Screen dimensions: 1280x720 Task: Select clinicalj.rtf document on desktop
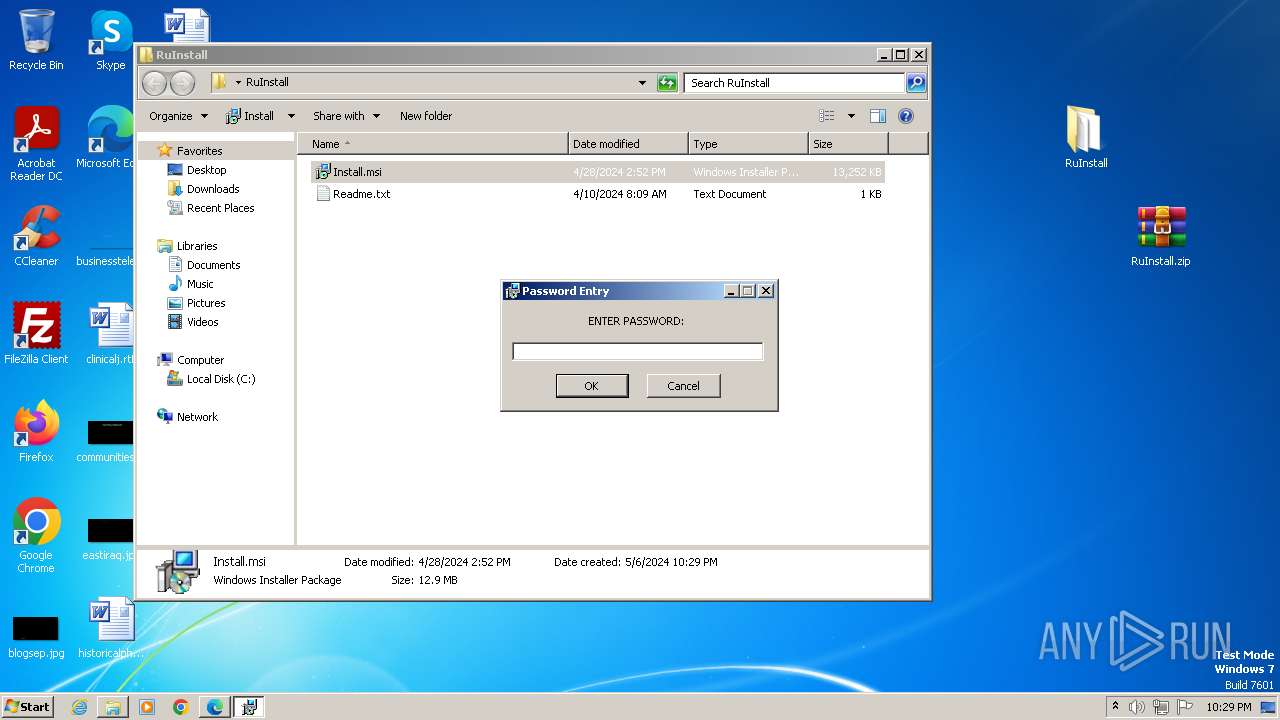(110, 334)
